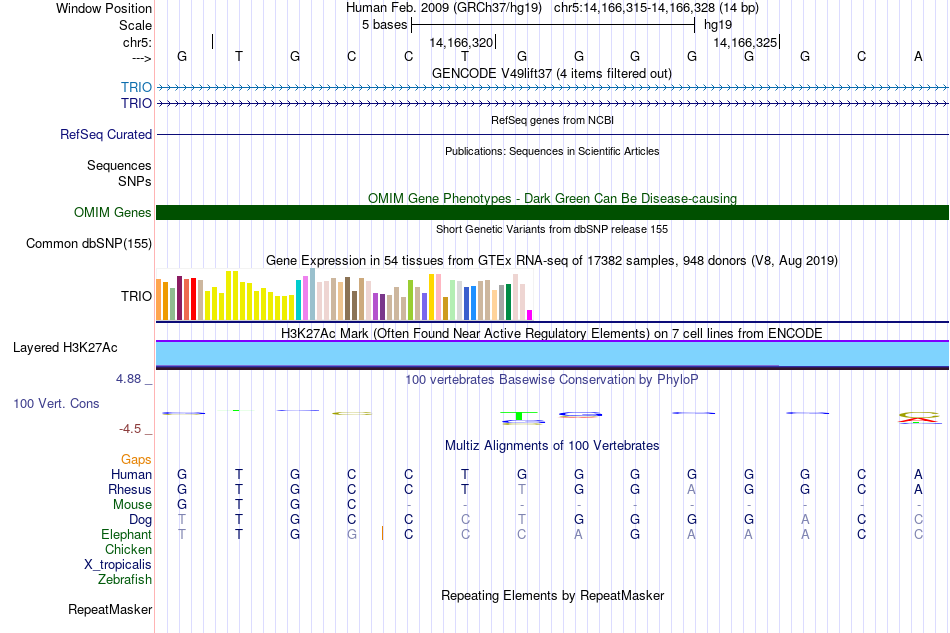Click the X_tropicalis species label

(x=118, y=565)
